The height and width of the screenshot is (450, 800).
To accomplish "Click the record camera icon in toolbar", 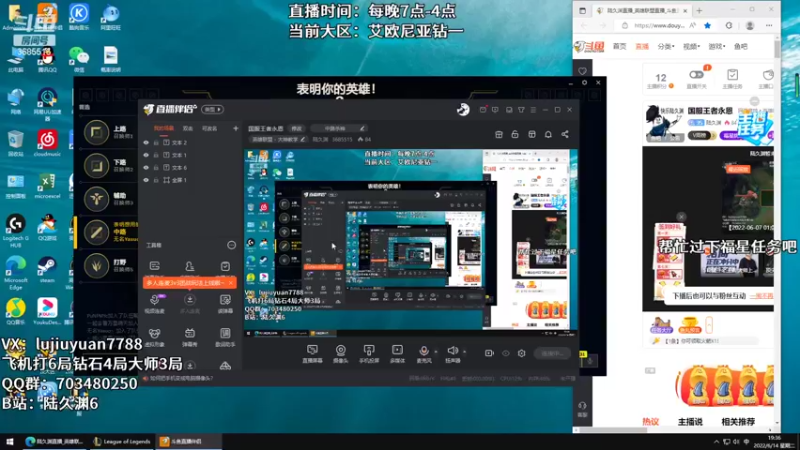I will click(489, 353).
